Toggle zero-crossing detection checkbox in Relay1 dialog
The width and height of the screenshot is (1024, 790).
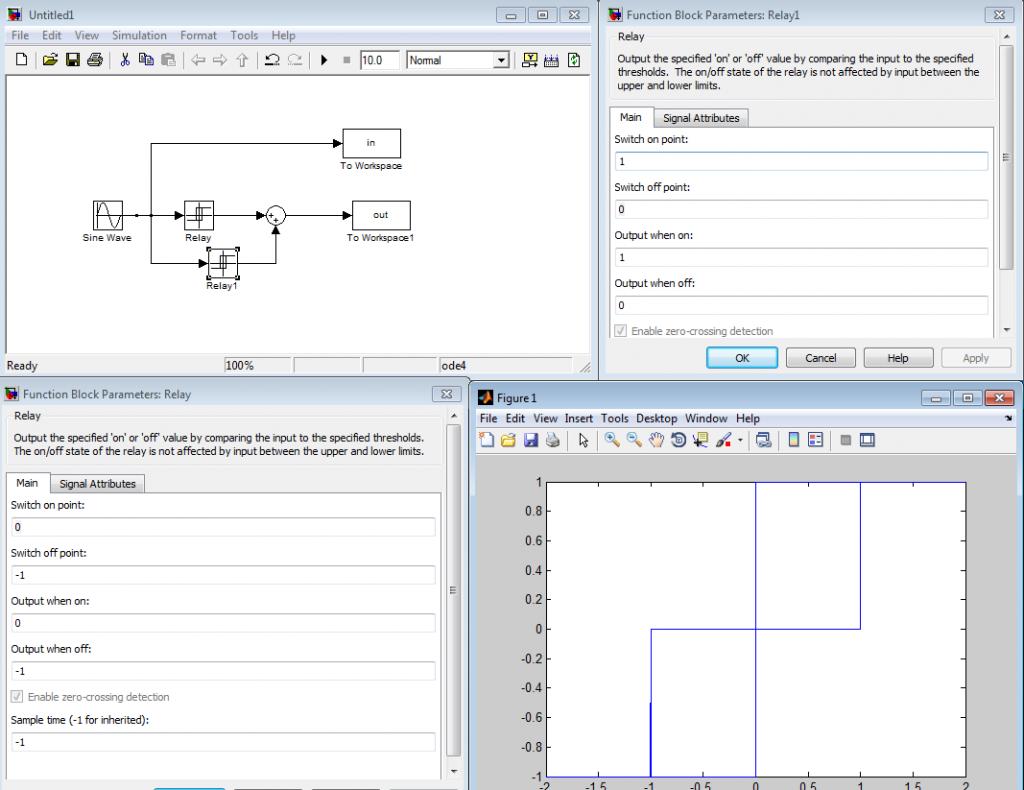(x=621, y=331)
